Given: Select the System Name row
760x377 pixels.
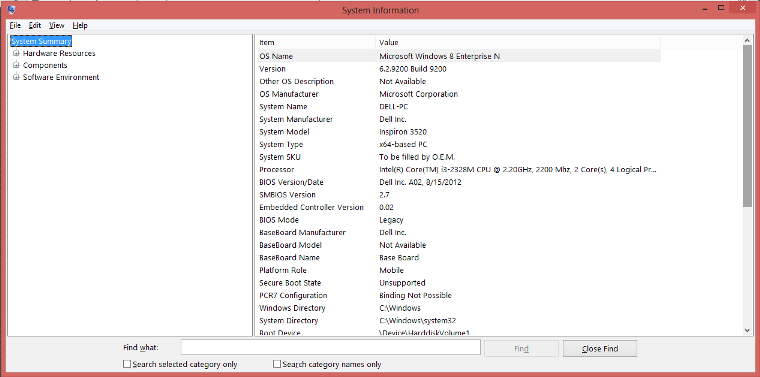Looking at the screenshot, I should click(x=458, y=107).
